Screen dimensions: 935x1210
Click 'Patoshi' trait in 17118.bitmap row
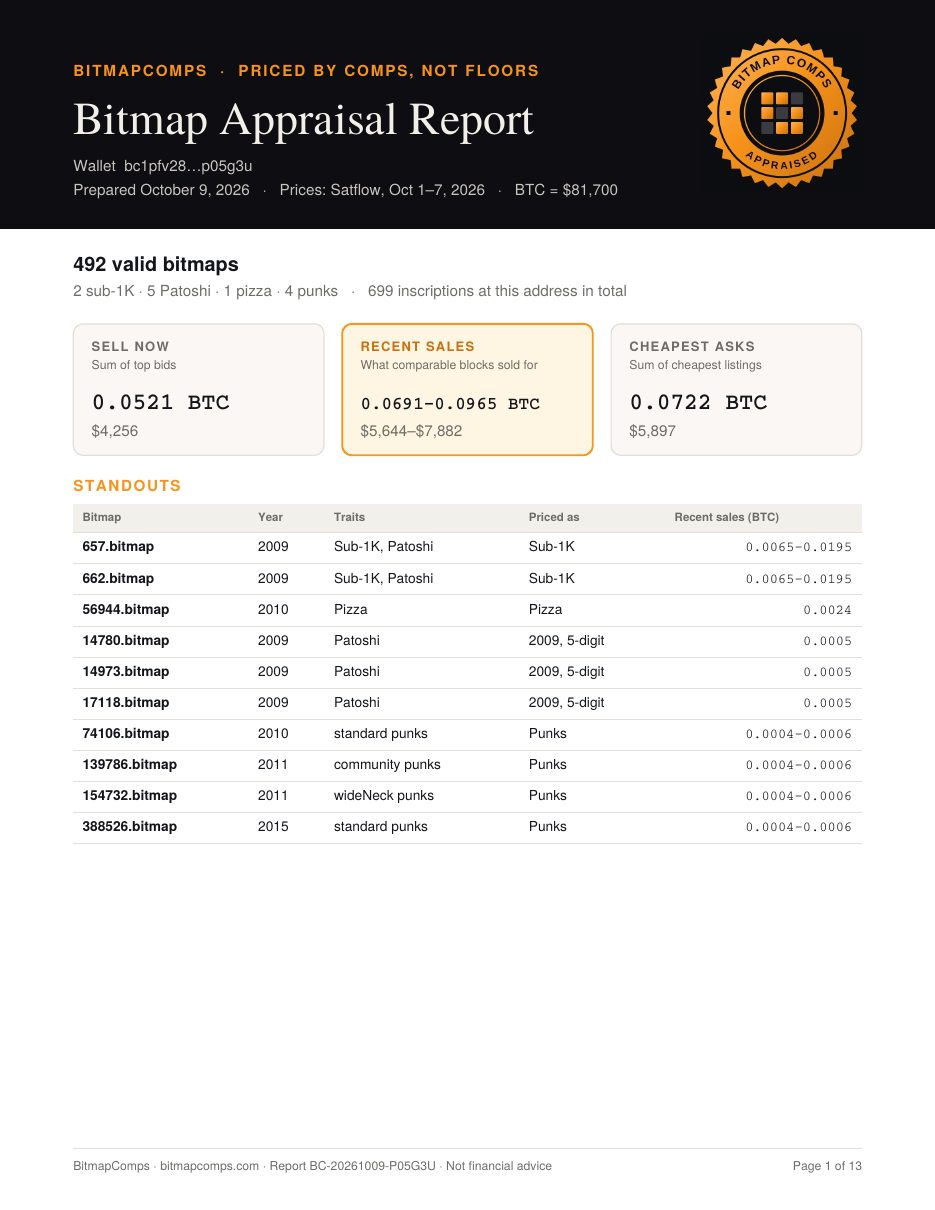tap(357, 702)
